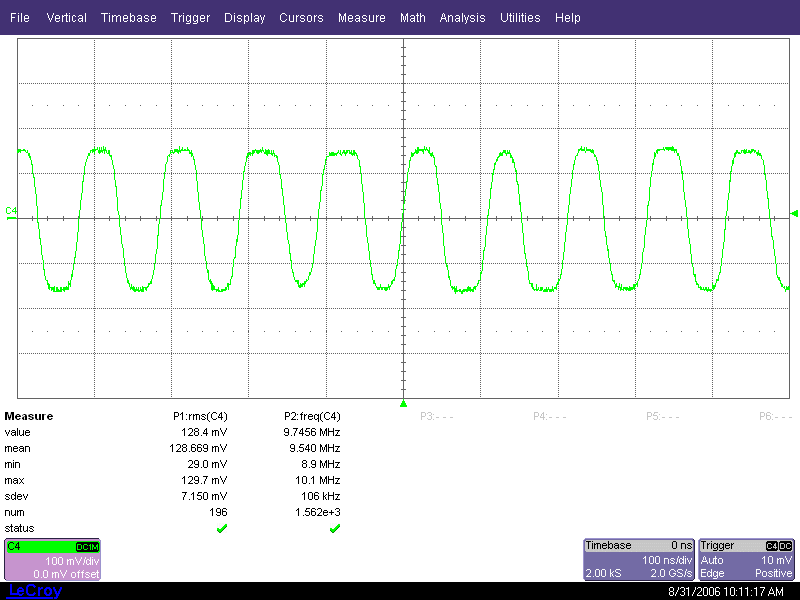Open the Display menu
Viewport: 800px width, 600px height.
(244, 18)
